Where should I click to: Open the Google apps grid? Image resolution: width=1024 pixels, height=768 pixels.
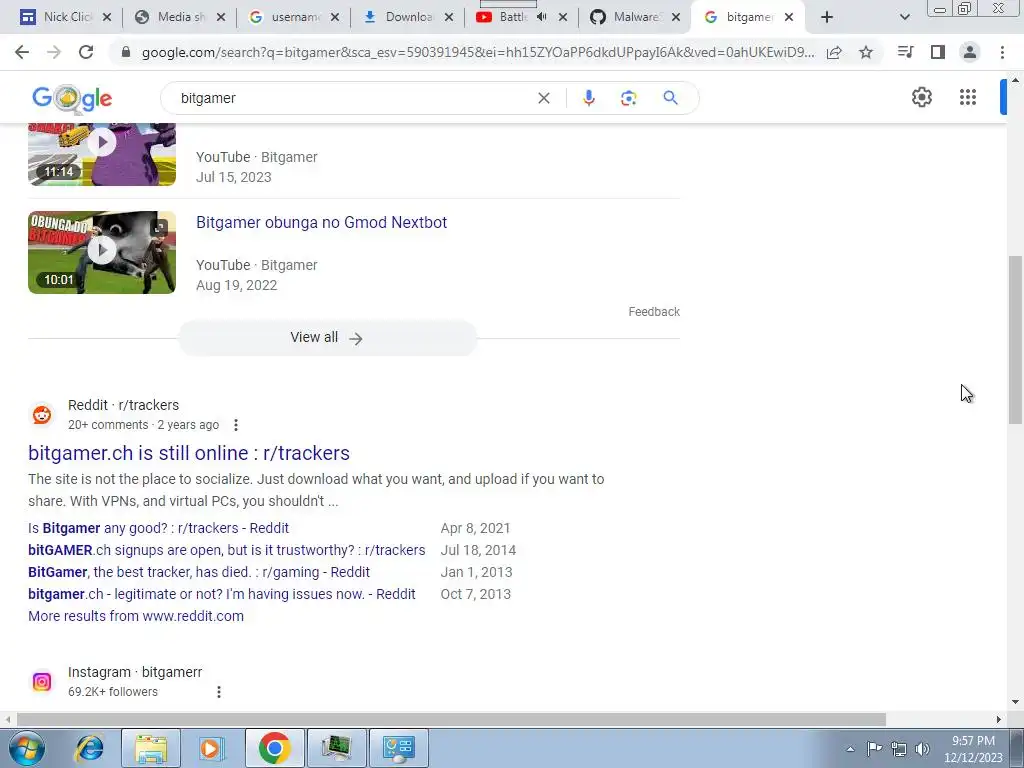tap(968, 97)
